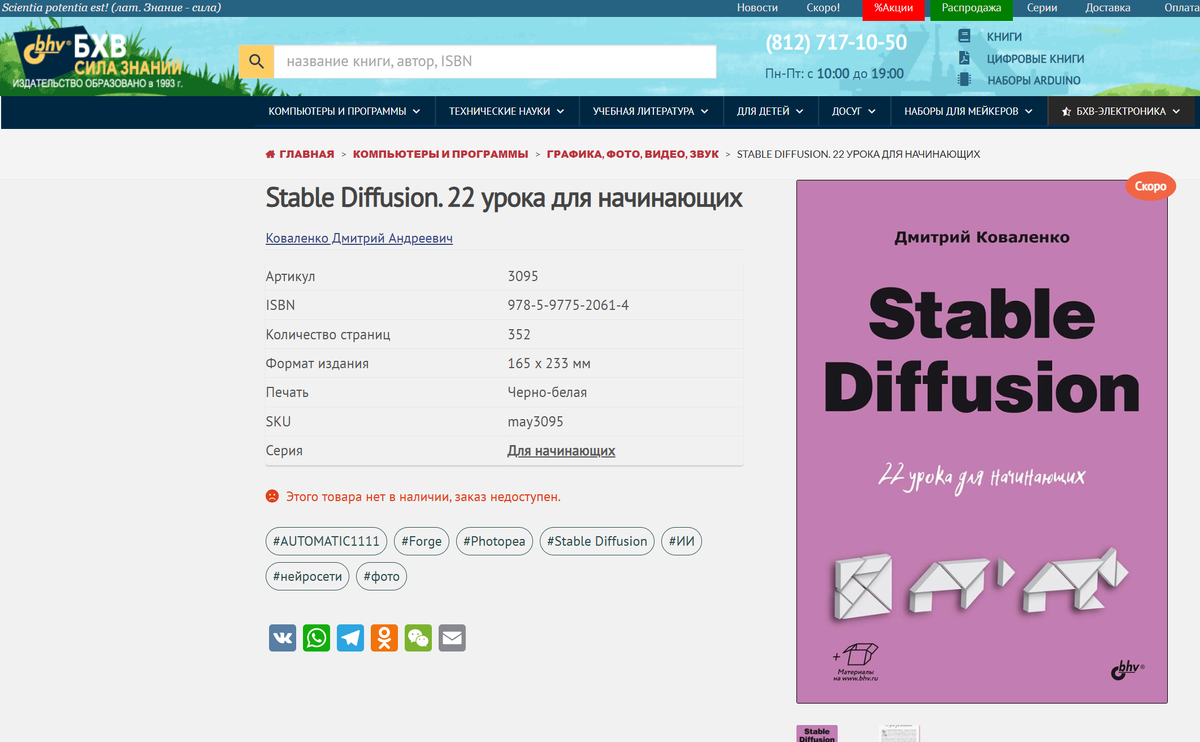Open НАБОРЫ ARDUINO section link
The height and width of the screenshot is (742, 1200).
pyautogui.click(x=1034, y=81)
